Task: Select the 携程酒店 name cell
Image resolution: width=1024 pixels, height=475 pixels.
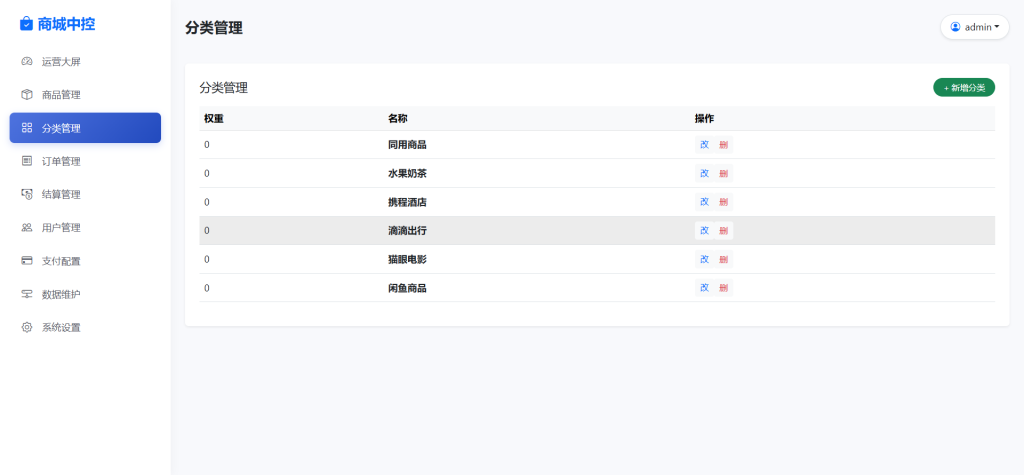Action: point(407,202)
